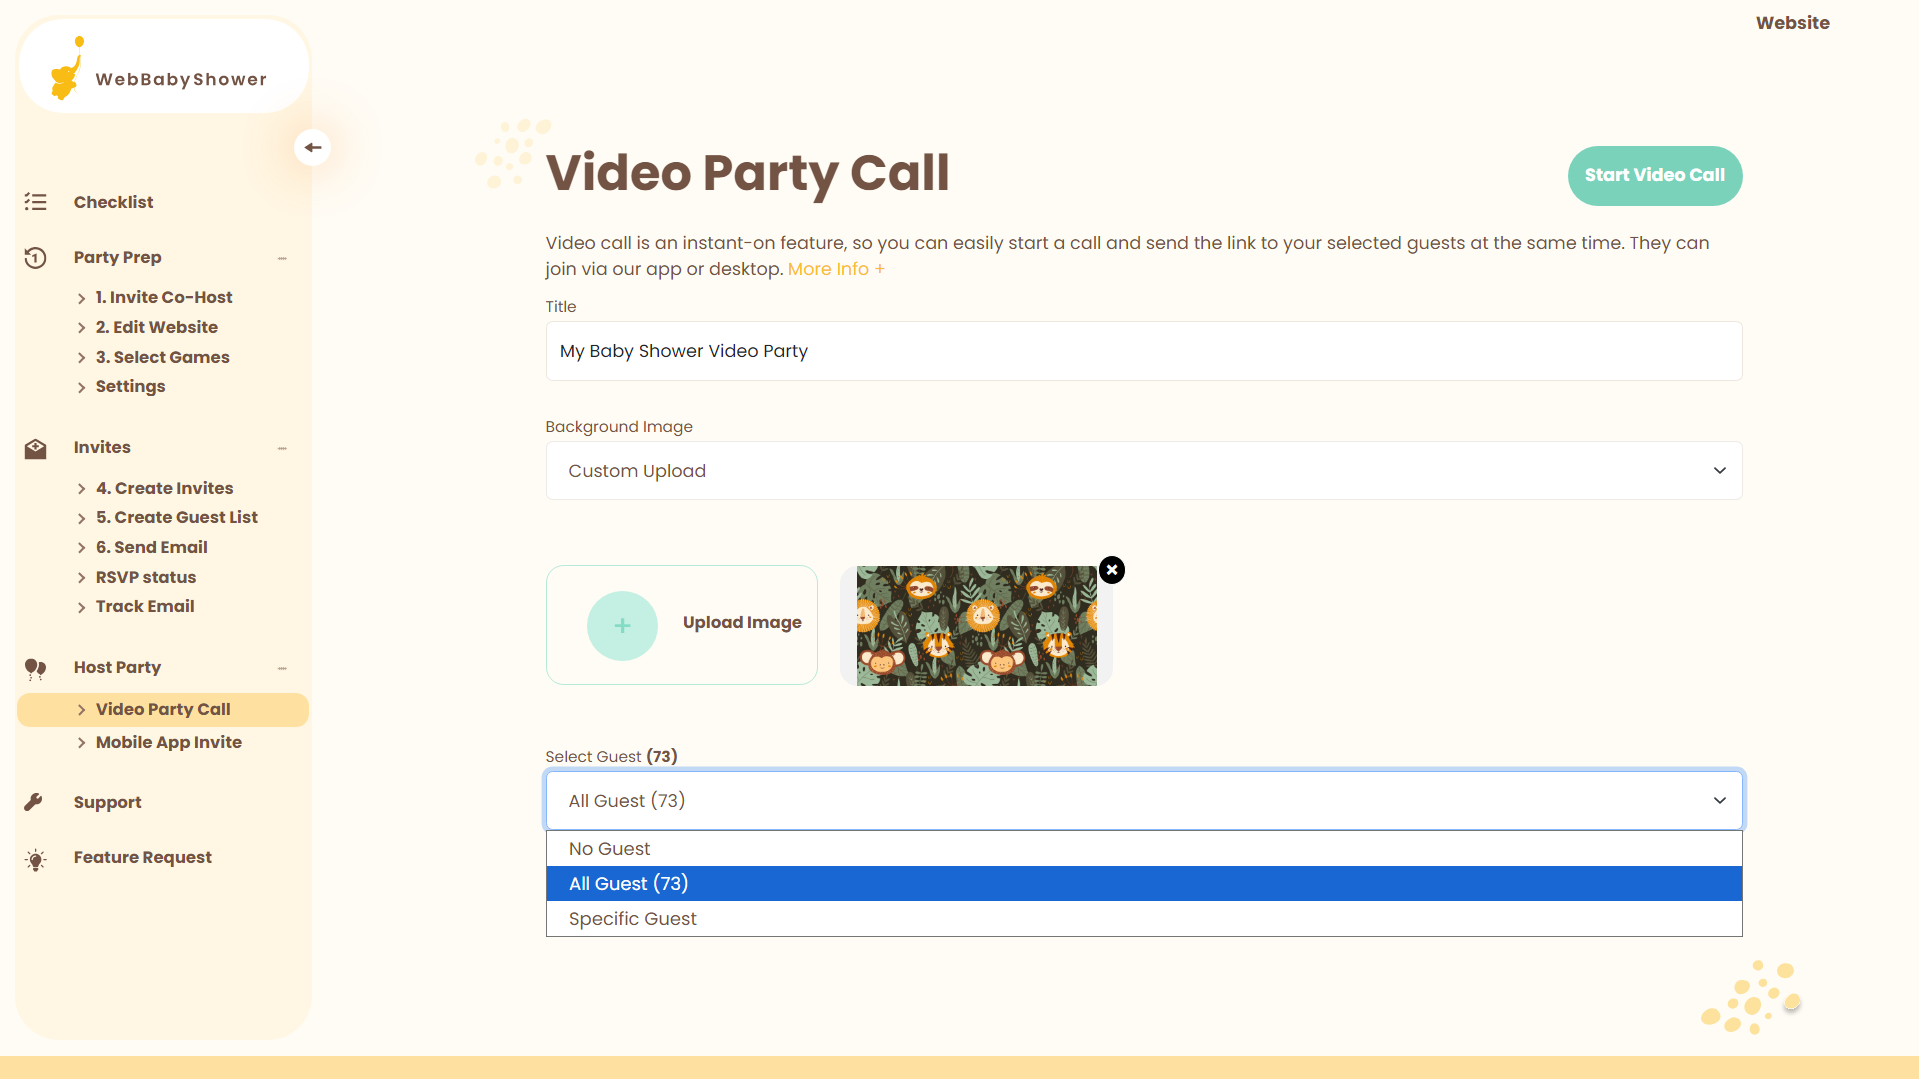This screenshot has width=1919, height=1079.
Task: Collapse the Host Party section
Action: click(282, 668)
